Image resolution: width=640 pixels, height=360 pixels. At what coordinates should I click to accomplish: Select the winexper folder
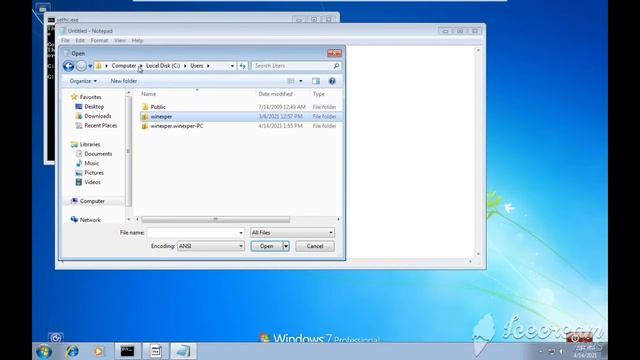pyautogui.click(x=241, y=116)
